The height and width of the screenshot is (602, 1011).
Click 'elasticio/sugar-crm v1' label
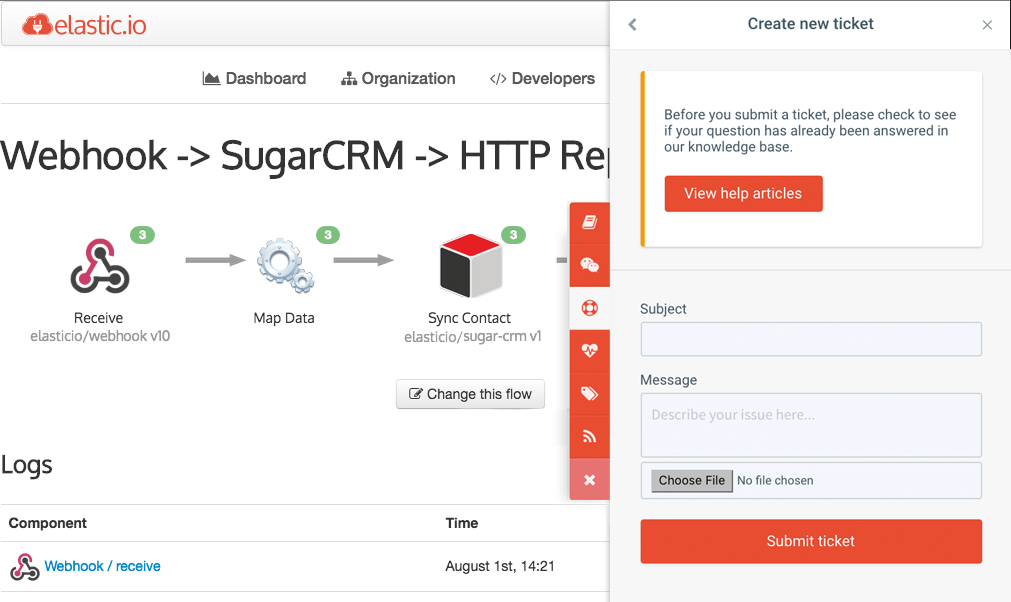pyautogui.click(x=473, y=336)
